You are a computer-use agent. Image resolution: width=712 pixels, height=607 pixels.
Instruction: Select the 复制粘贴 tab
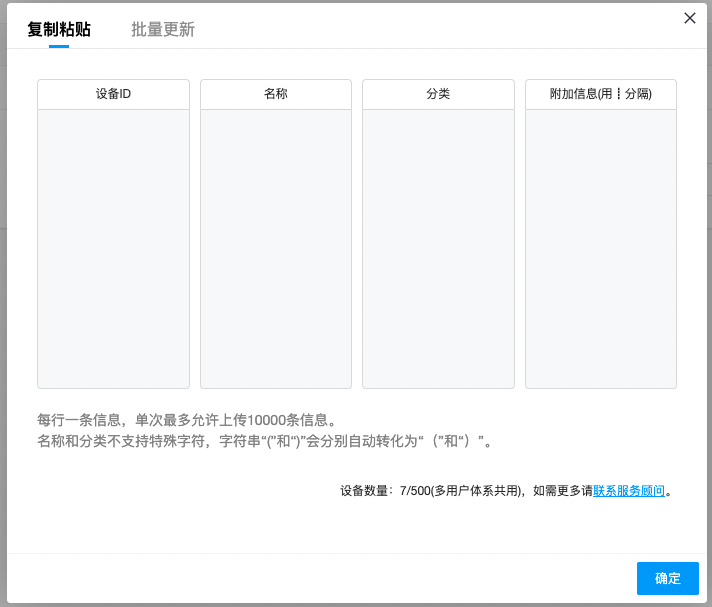(x=59, y=30)
